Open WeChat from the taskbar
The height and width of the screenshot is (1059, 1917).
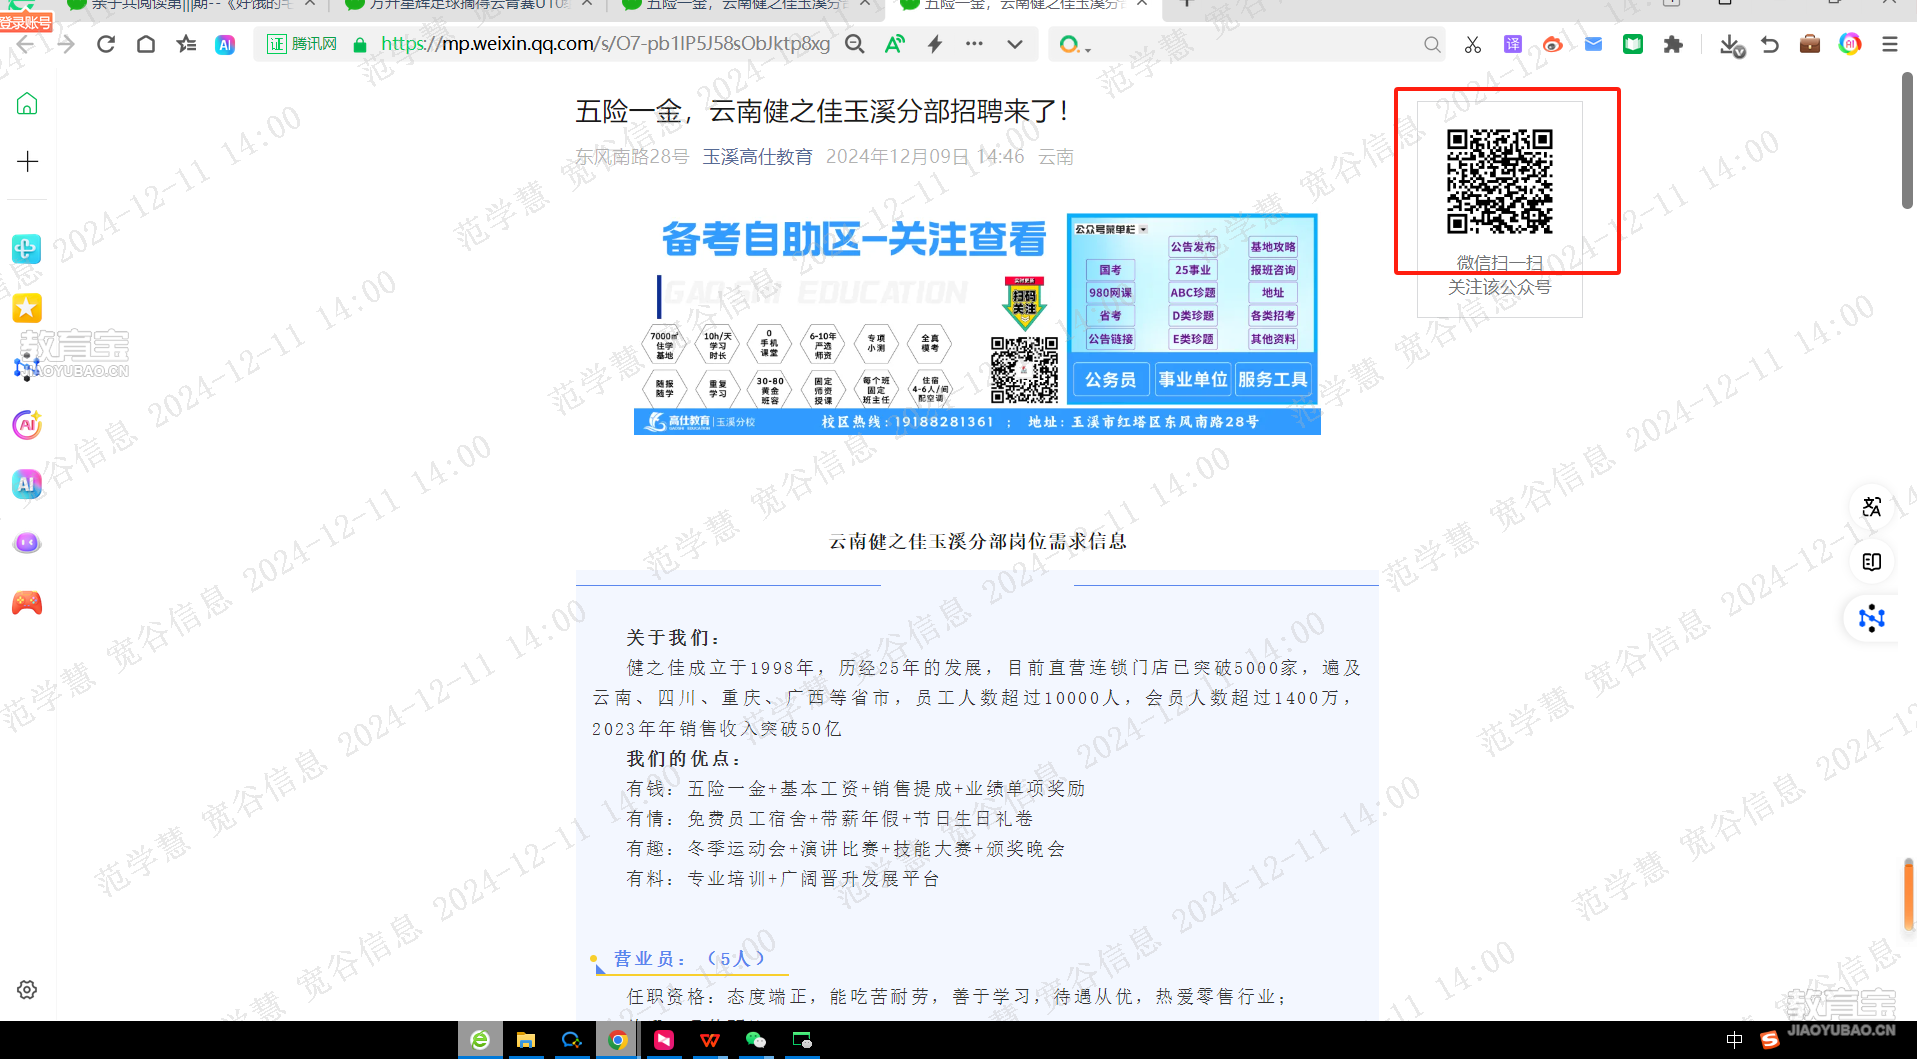[756, 1040]
